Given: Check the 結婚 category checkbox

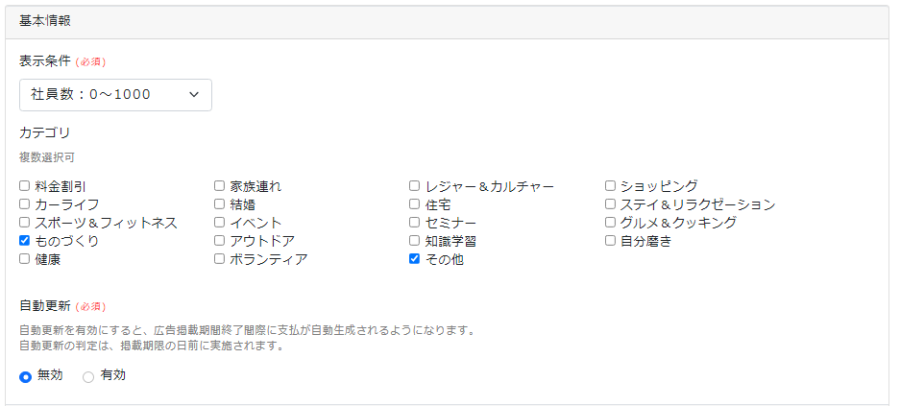Looking at the screenshot, I should 220,204.
